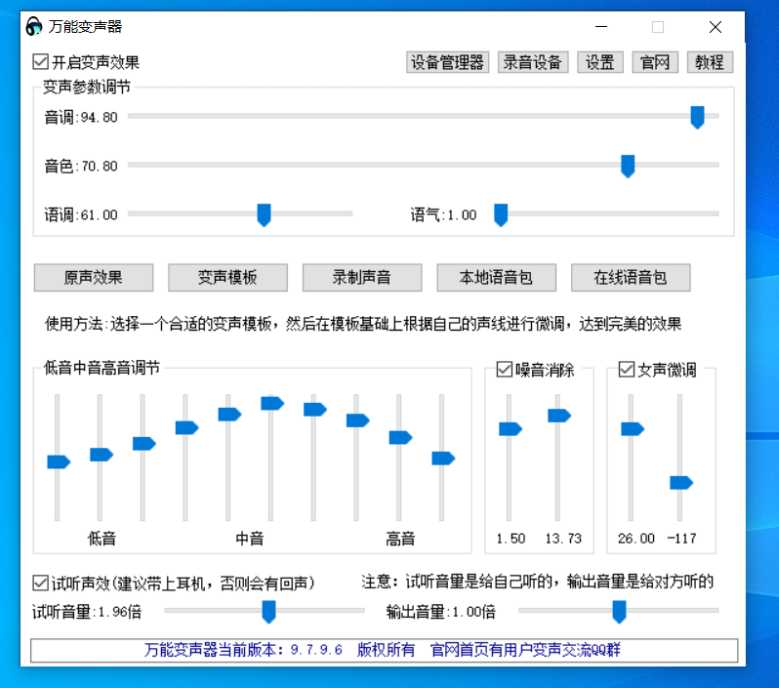Click the last equalizer band thumb
This screenshot has height=688, width=779.
(443, 458)
